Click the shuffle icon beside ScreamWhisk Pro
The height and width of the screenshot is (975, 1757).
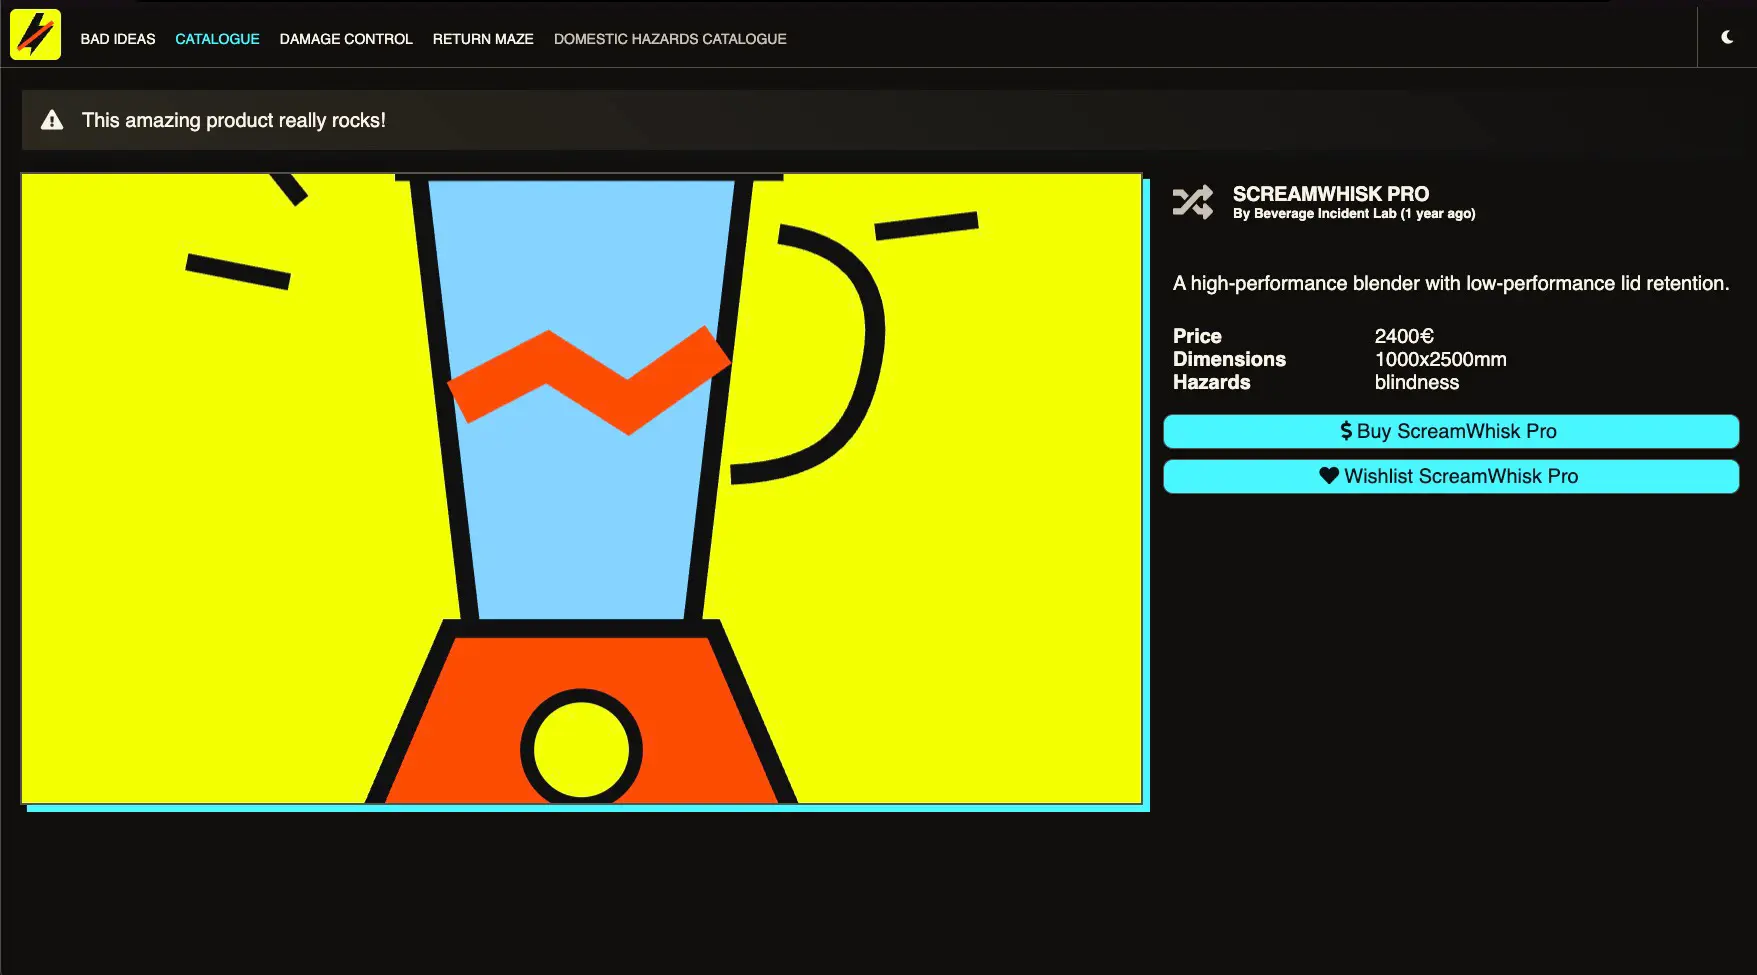[x=1192, y=202]
